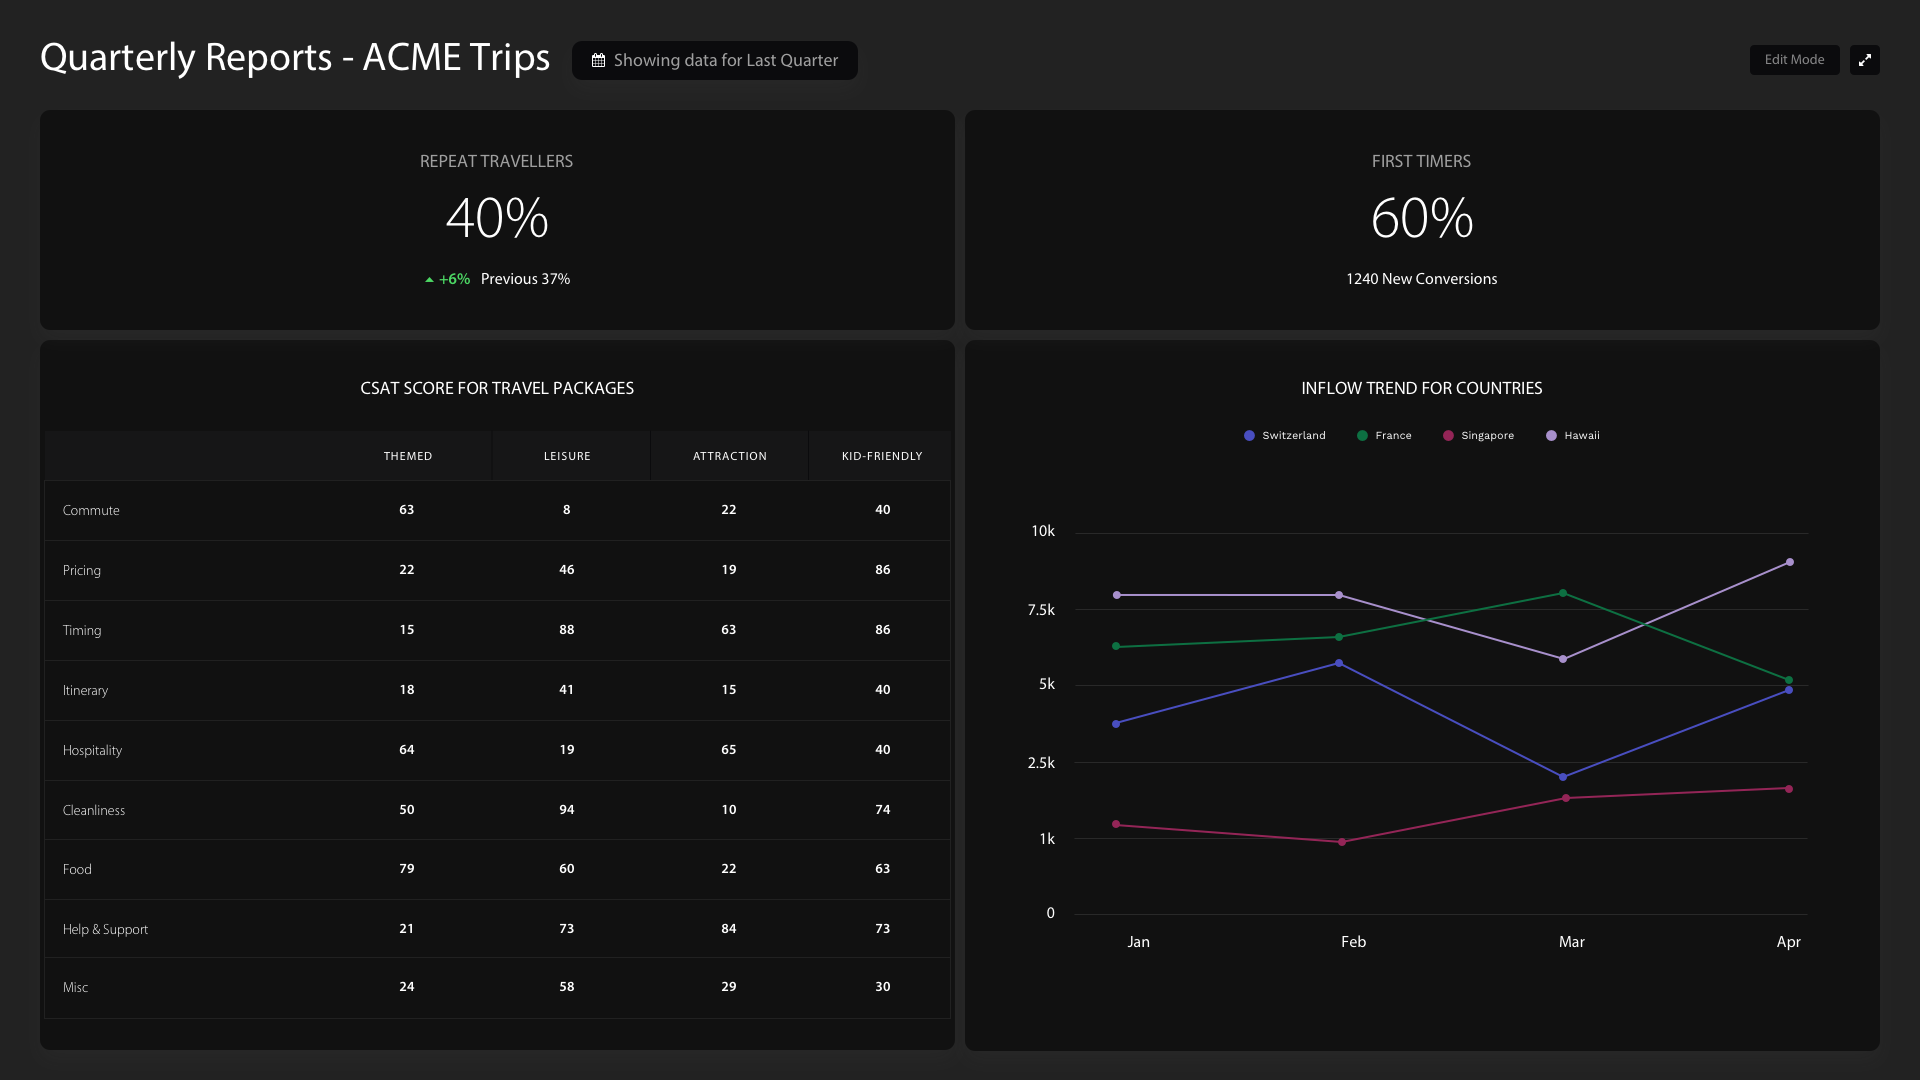
Task: Click Singapore data point for Jan
Action: (x=1116, y=824)
